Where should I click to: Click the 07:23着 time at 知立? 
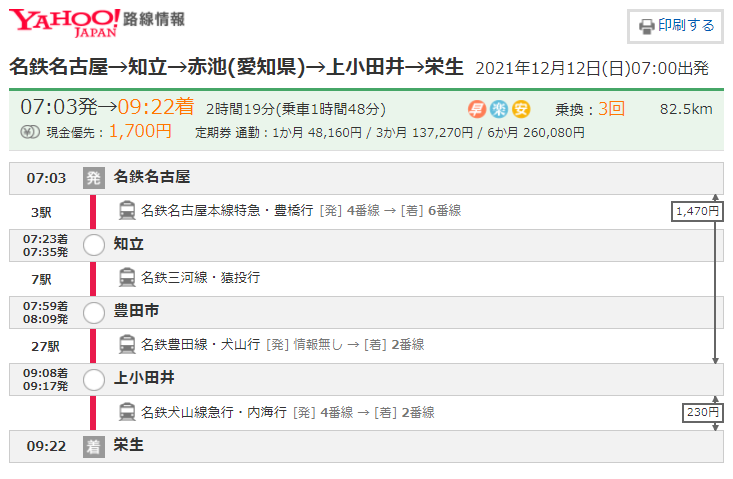[x=45, y=239]
